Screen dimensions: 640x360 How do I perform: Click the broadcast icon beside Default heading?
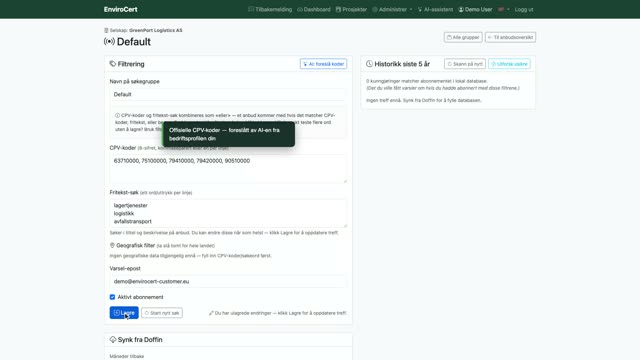pyautogui.click(x=109, y=41)
